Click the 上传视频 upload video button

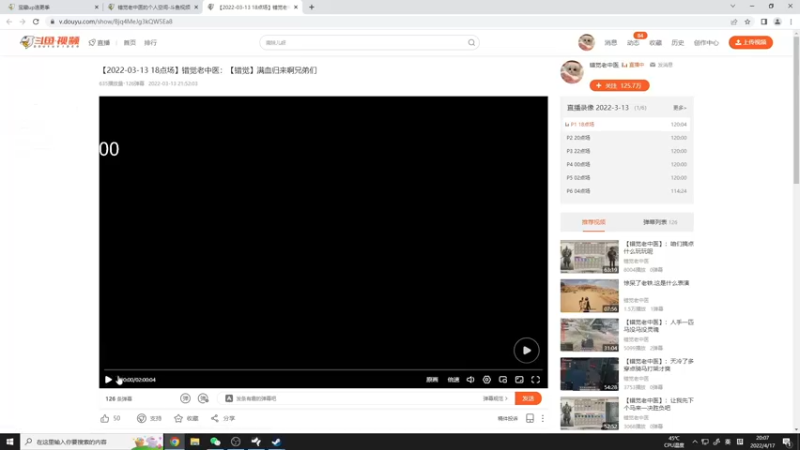[751, 42]
